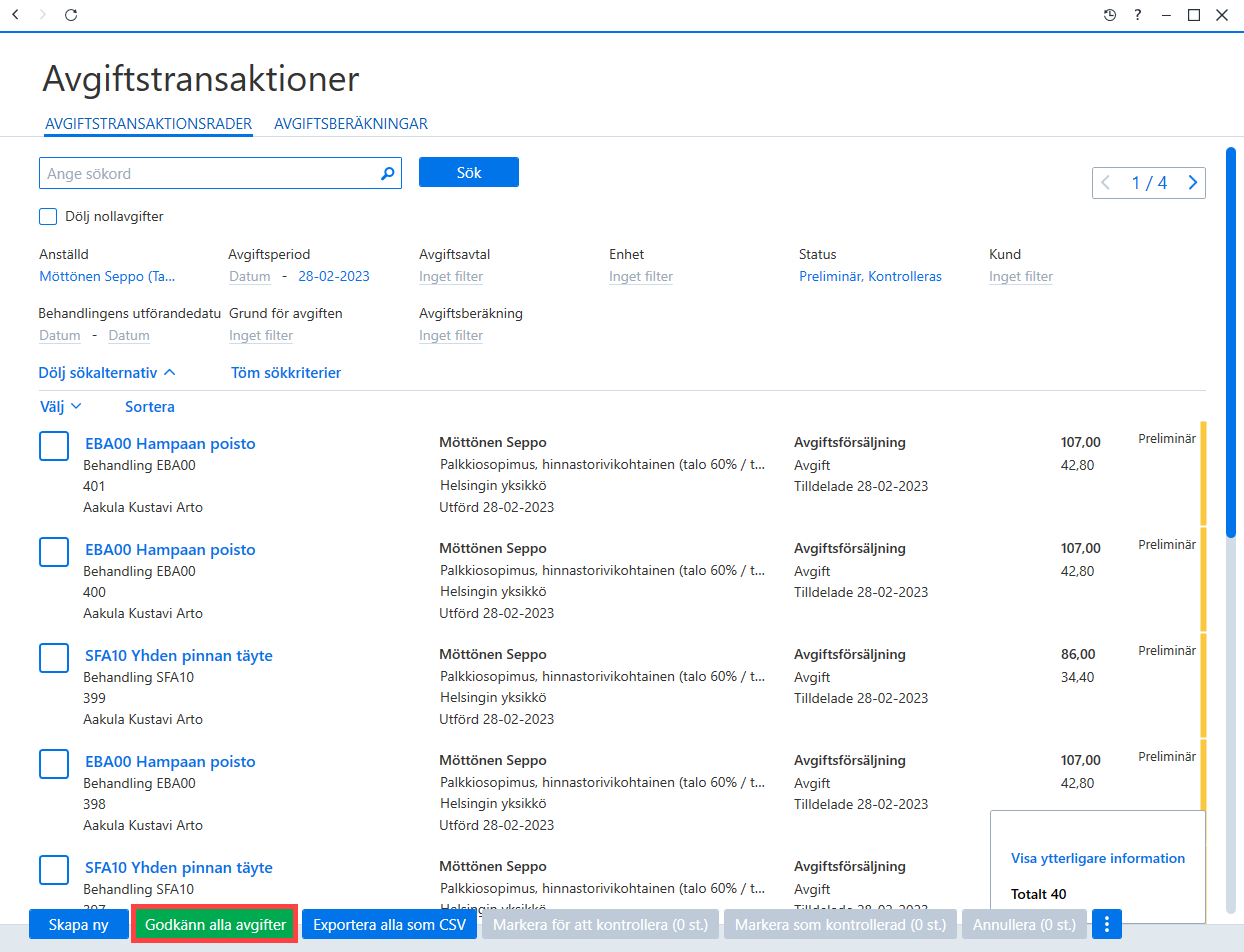
Task: Open the three-dot more actions button
Action: click(1106, 925)
